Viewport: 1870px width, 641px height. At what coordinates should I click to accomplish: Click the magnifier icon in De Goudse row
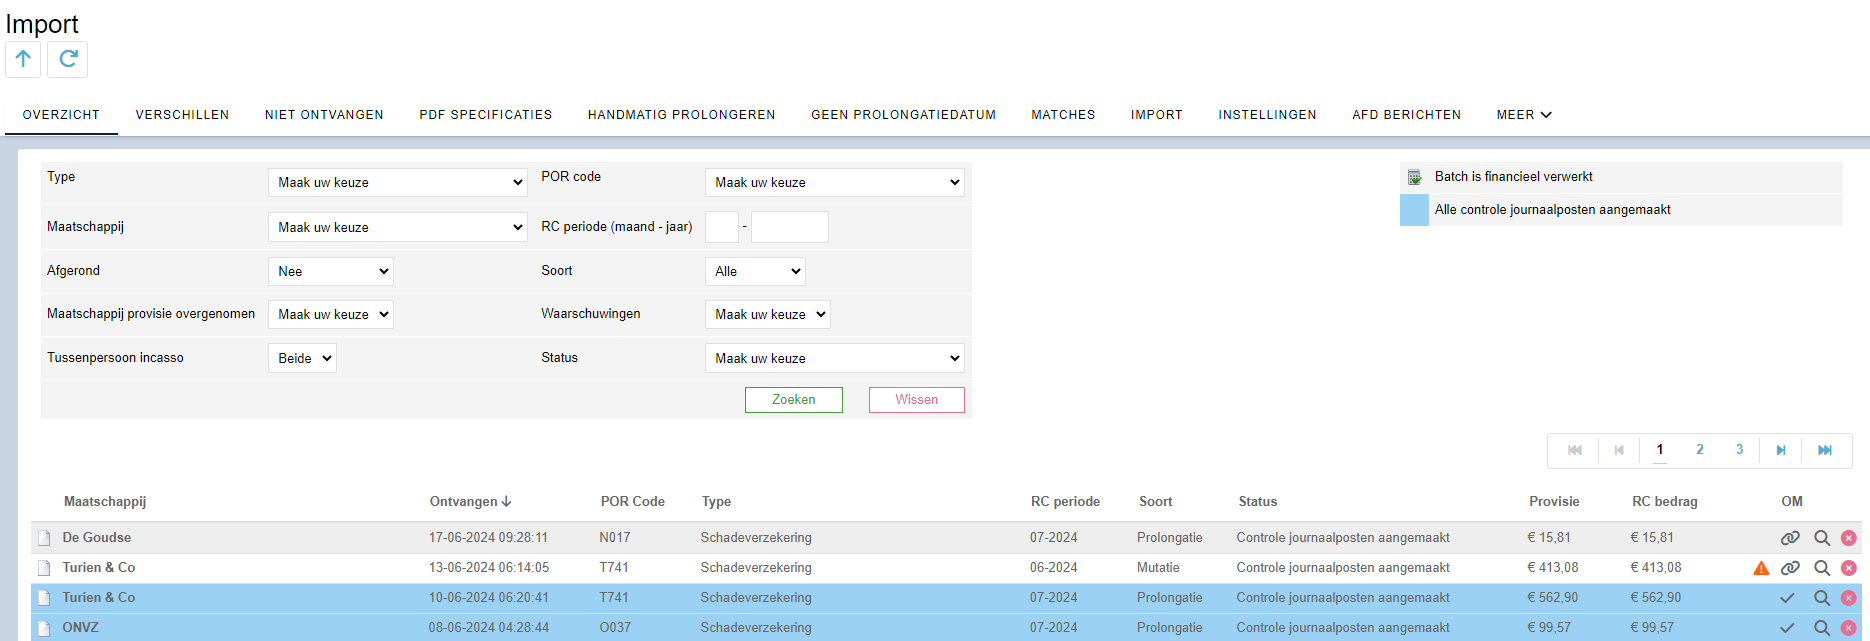[1822, 538]
